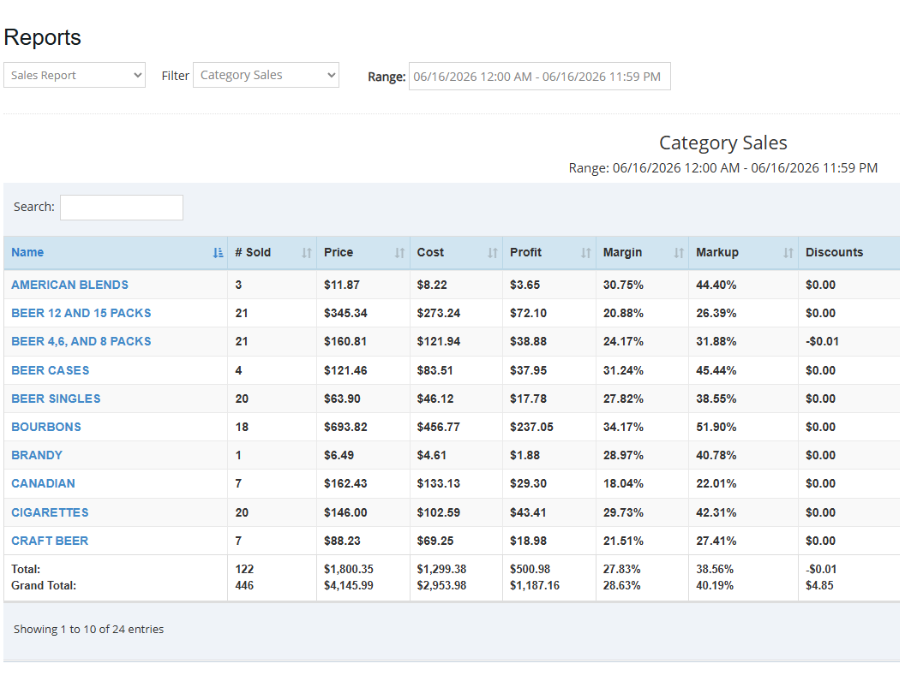900x675 pixels.
Task: Click the date Range input field
Action: click(540, 76)
